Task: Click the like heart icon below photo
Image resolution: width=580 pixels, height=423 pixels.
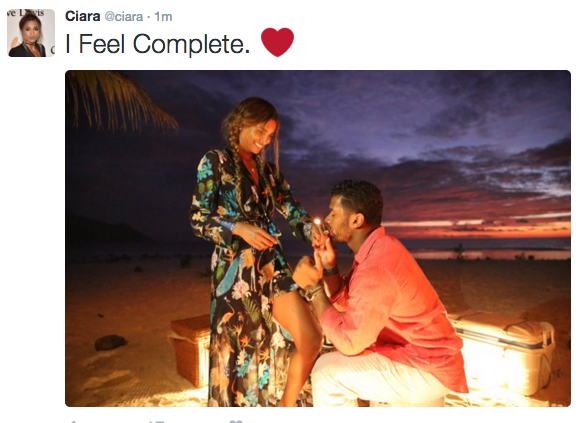Action: point(236,422)
